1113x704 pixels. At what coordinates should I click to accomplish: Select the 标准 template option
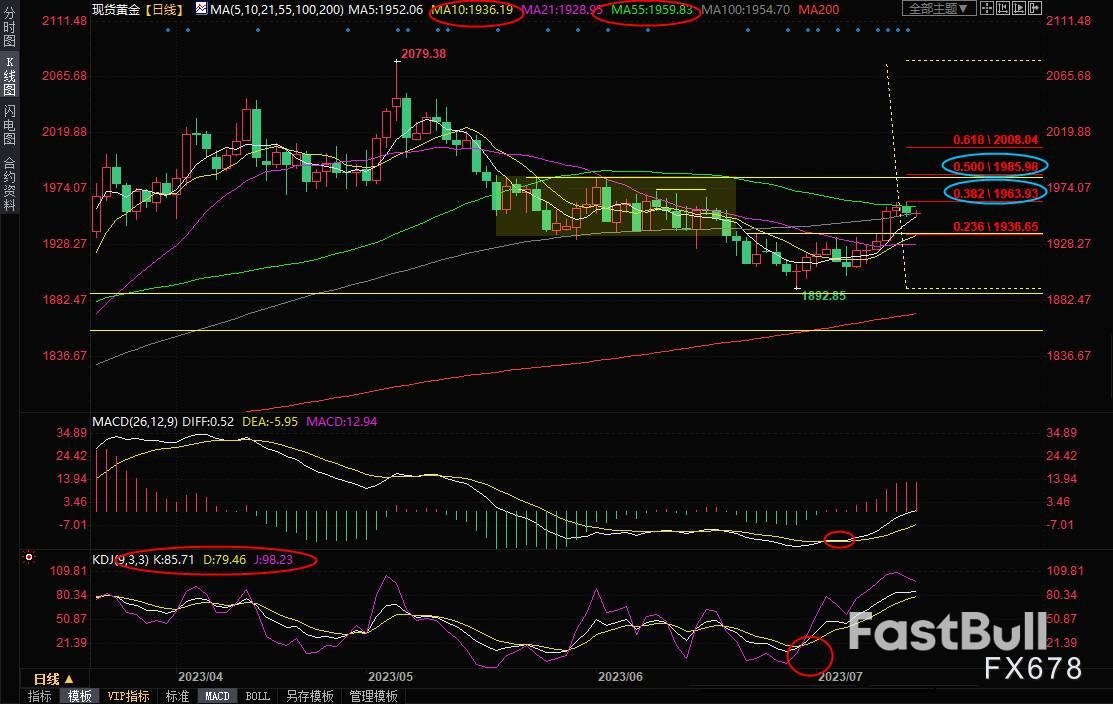pos(177,696)
